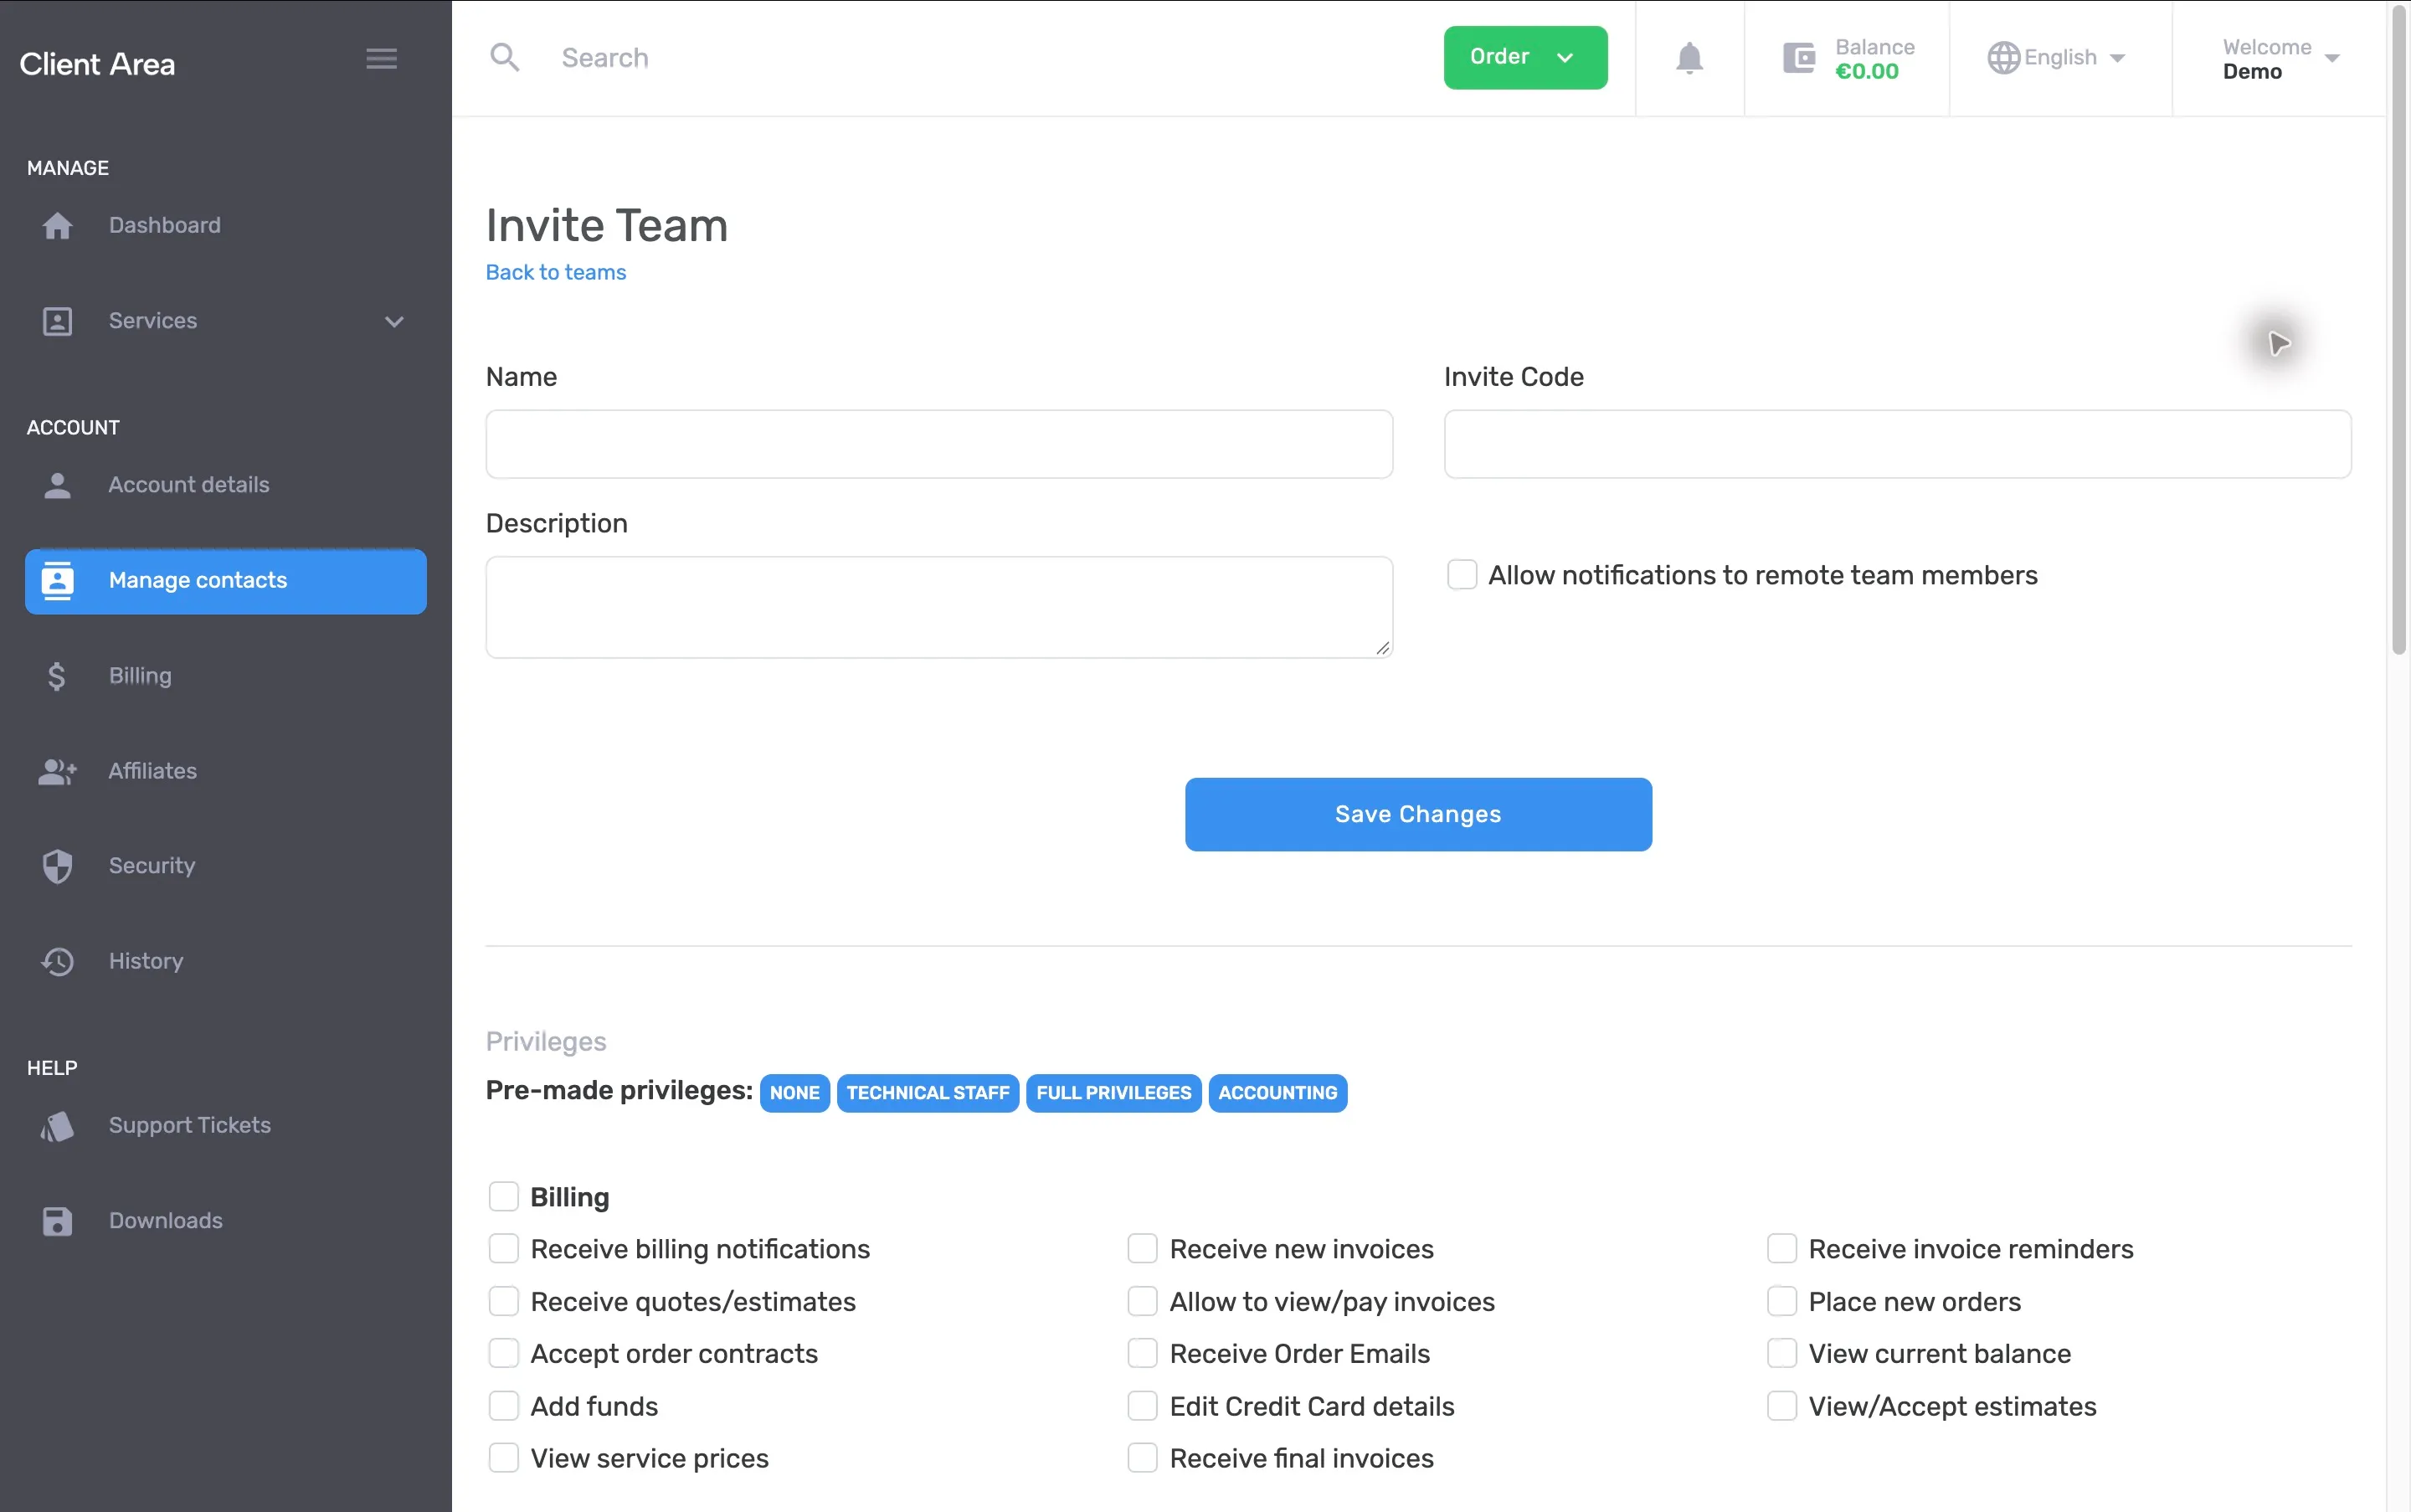Click the Dashboard home icon

pyautogui.click(x=58, y=226)
